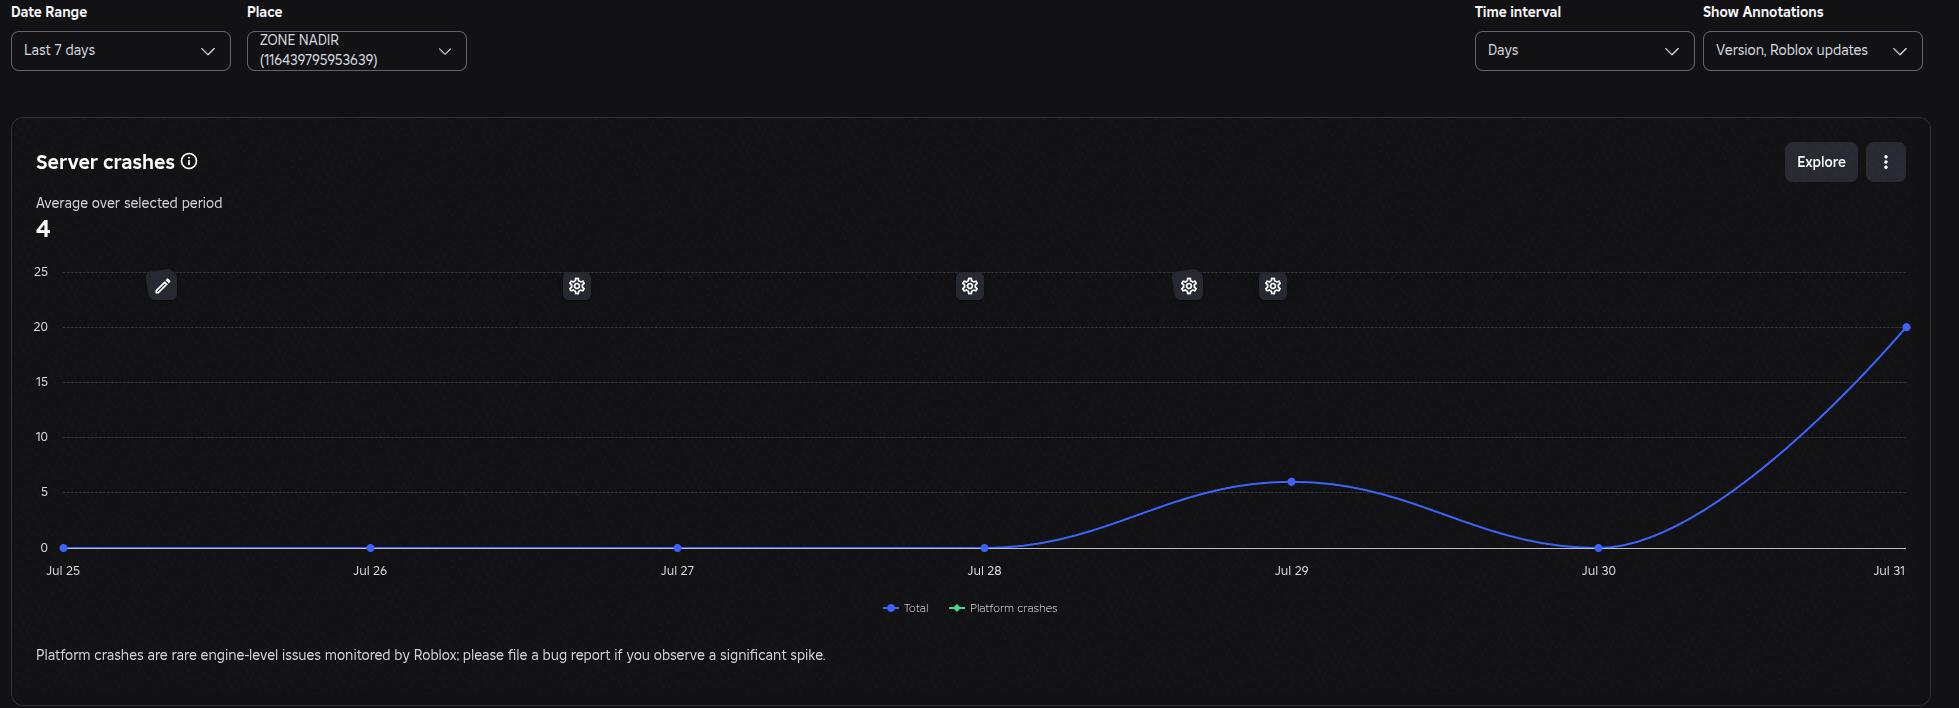This screenshot has width=1959, height=708.
Task: Toggle the Total series in the legend
Action: click(x=906, y=608)
